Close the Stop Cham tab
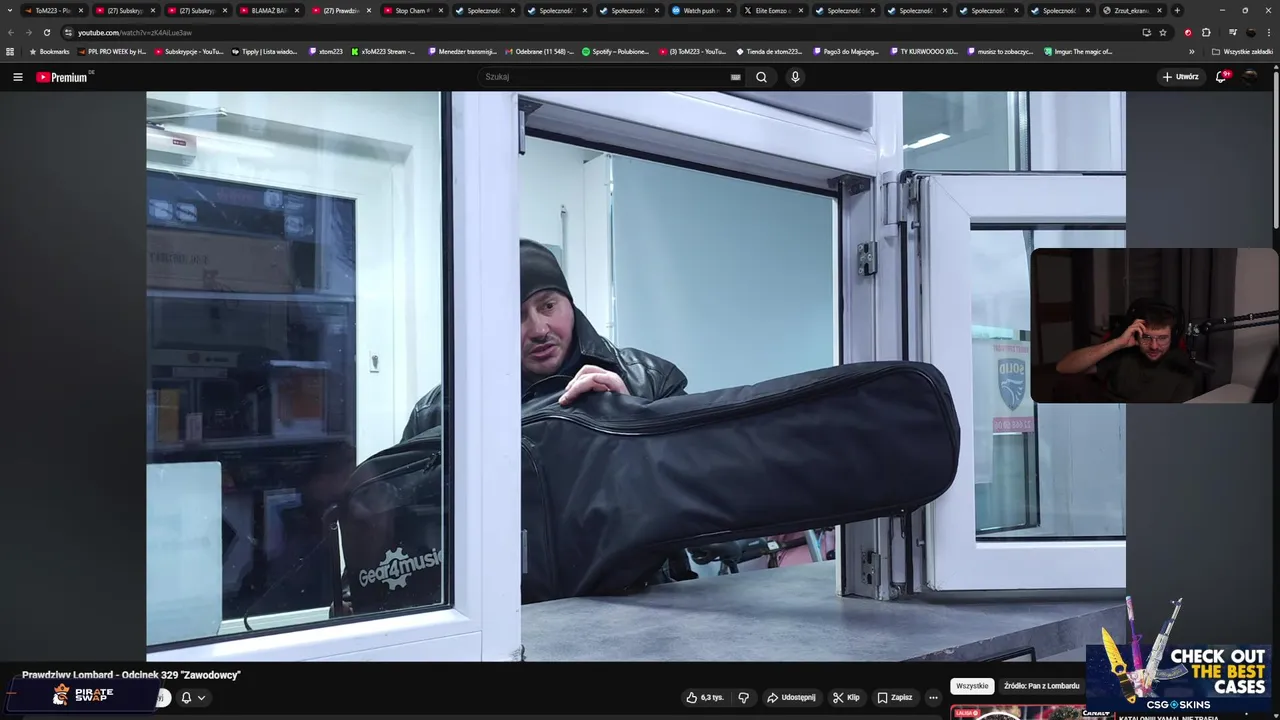1280x720 pixels. pos(441,10)
